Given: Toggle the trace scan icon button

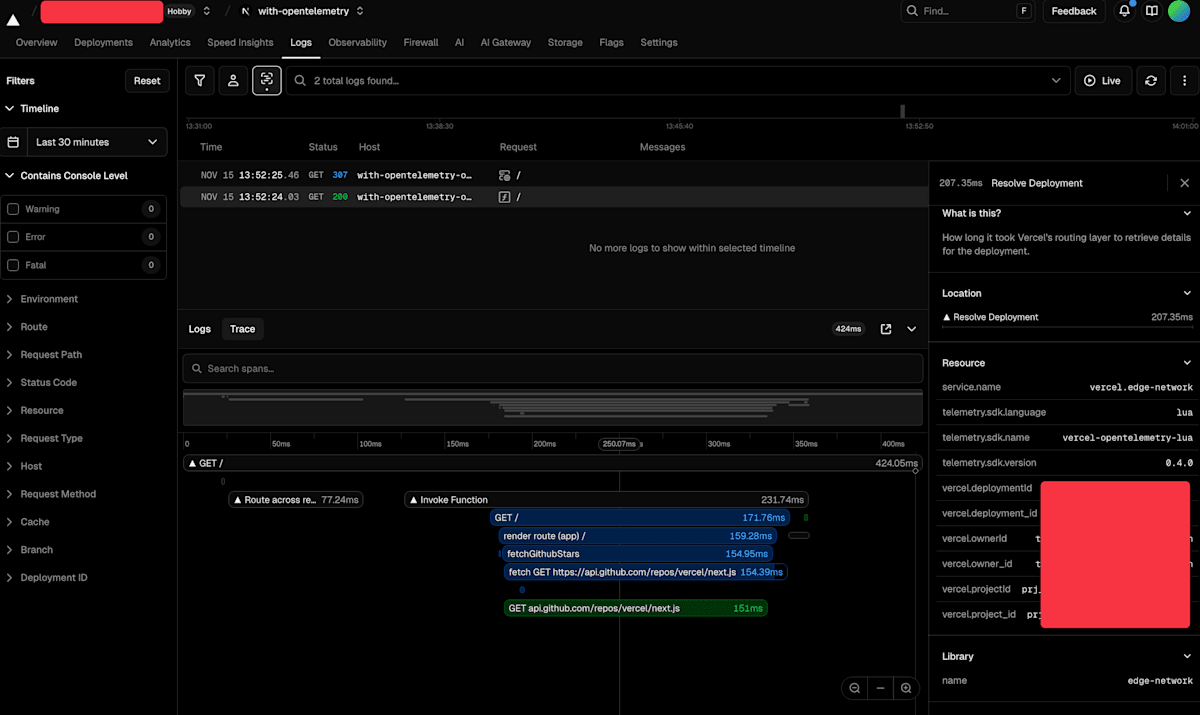Looking at the screenshot, I should coord(267,81).
